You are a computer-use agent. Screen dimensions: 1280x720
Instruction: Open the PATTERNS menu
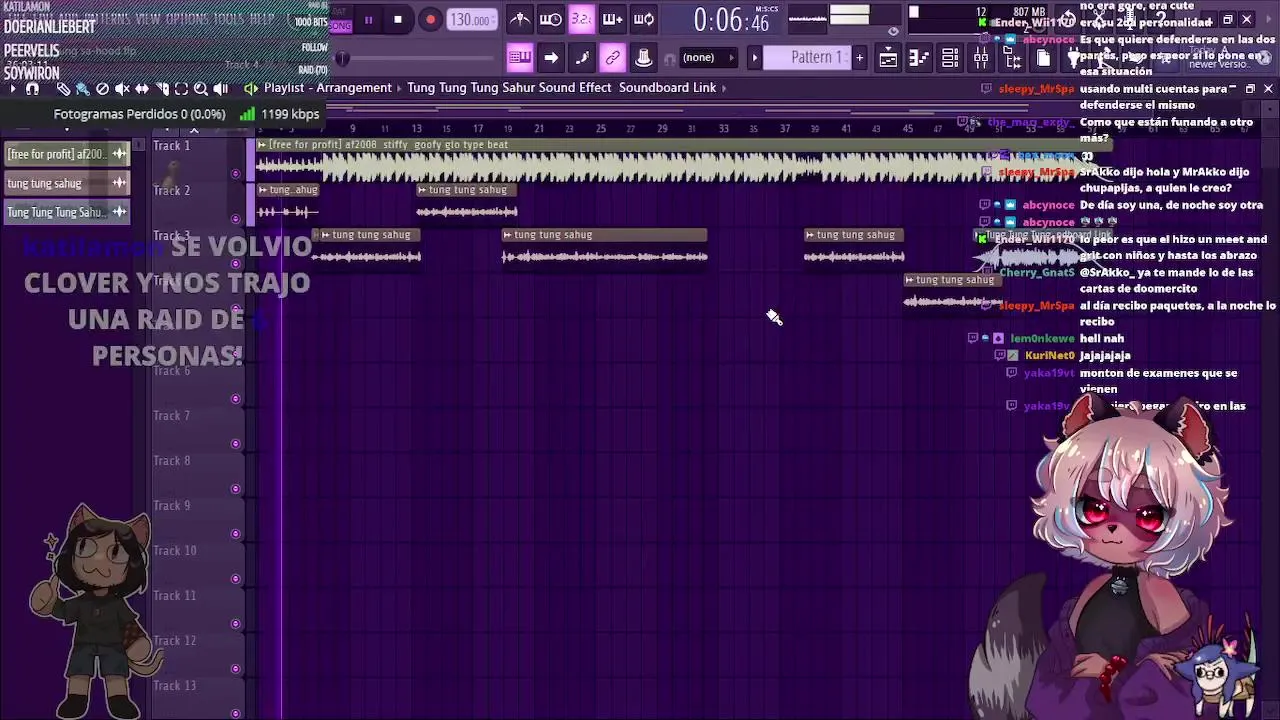[105, 19]
